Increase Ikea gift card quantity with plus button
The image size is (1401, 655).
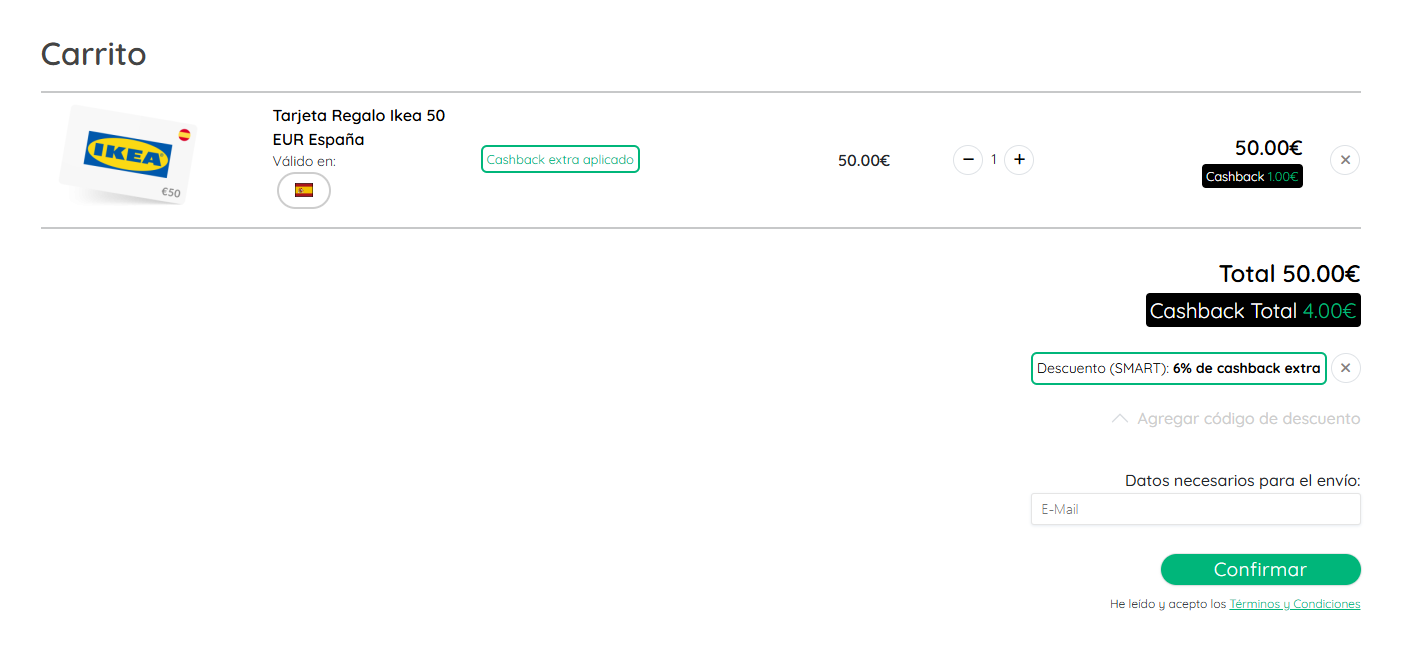1019,160
